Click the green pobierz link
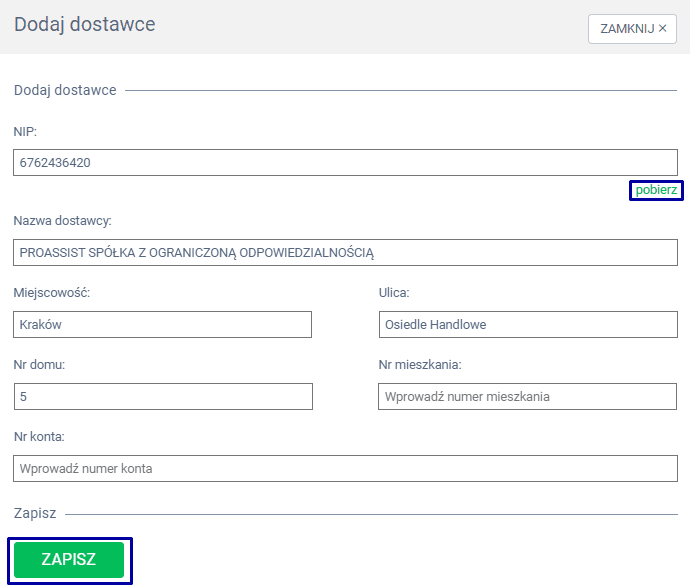 pos(656,190)
